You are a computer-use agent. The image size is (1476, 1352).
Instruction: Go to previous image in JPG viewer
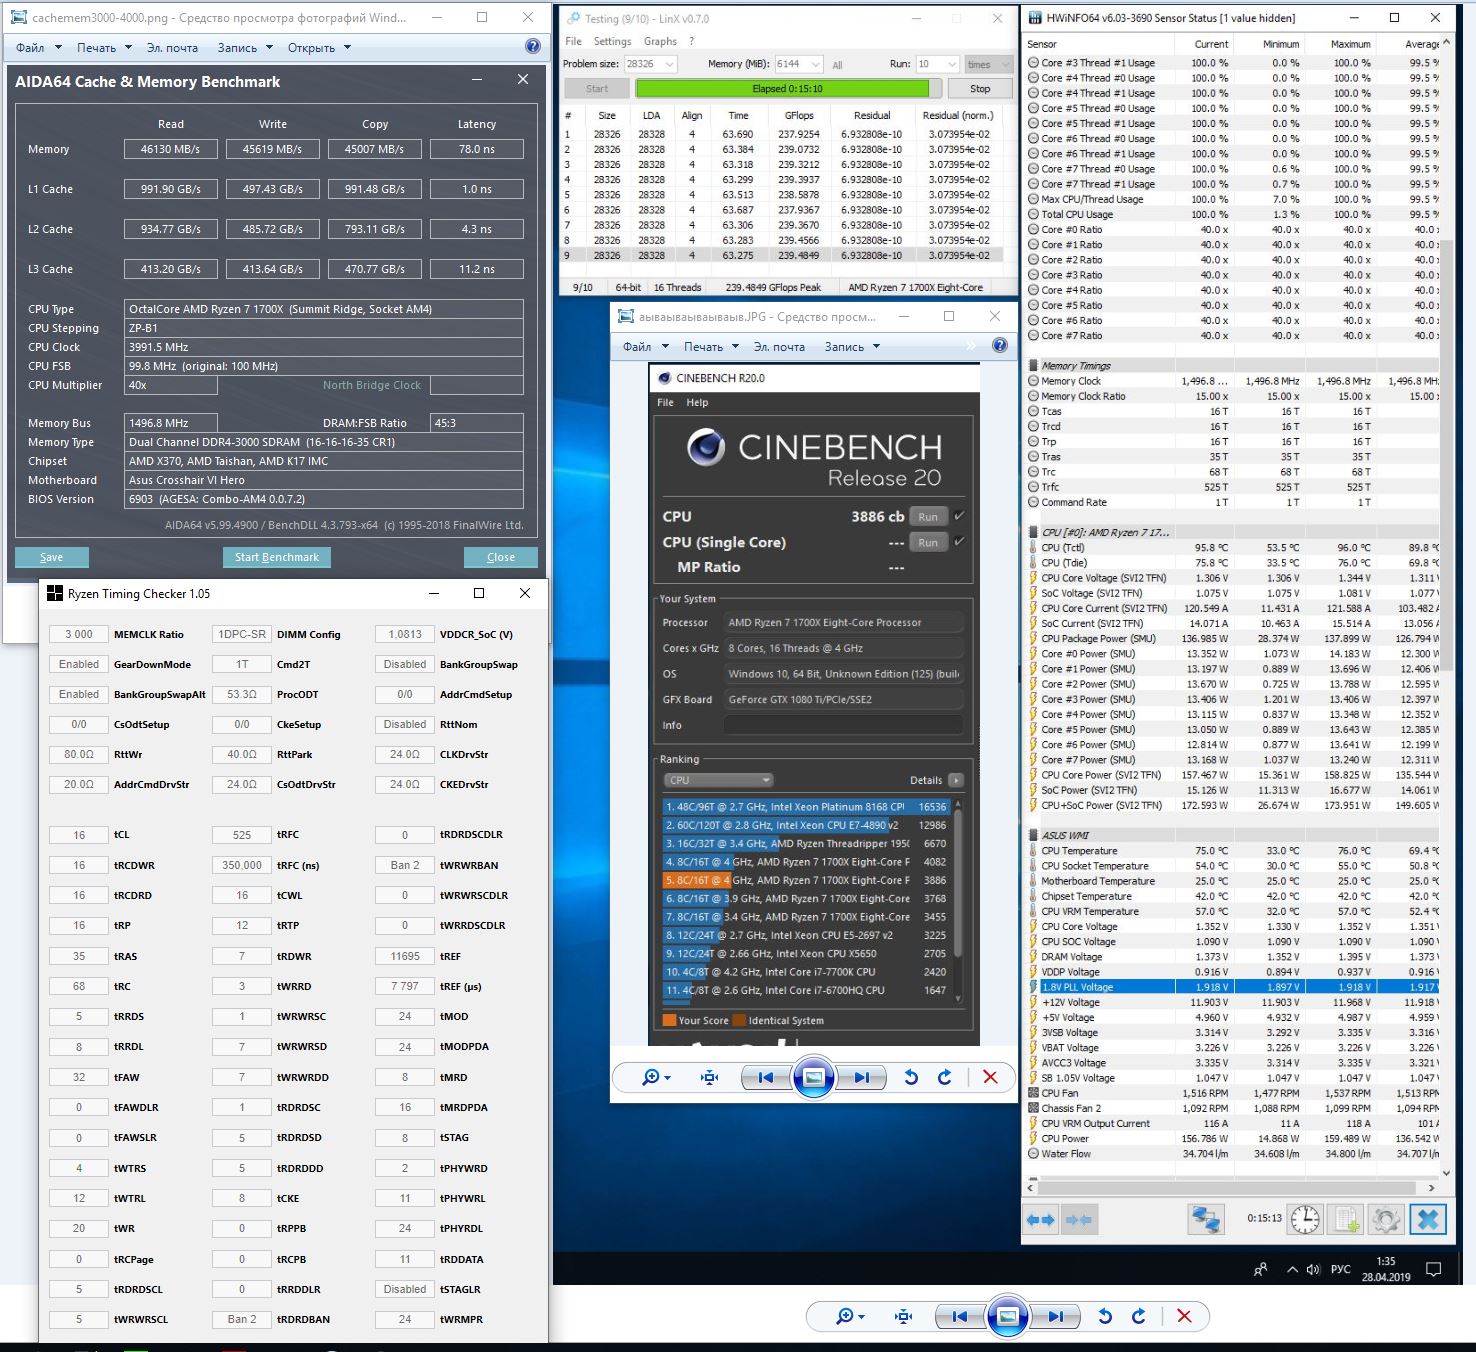[765, 1077]
